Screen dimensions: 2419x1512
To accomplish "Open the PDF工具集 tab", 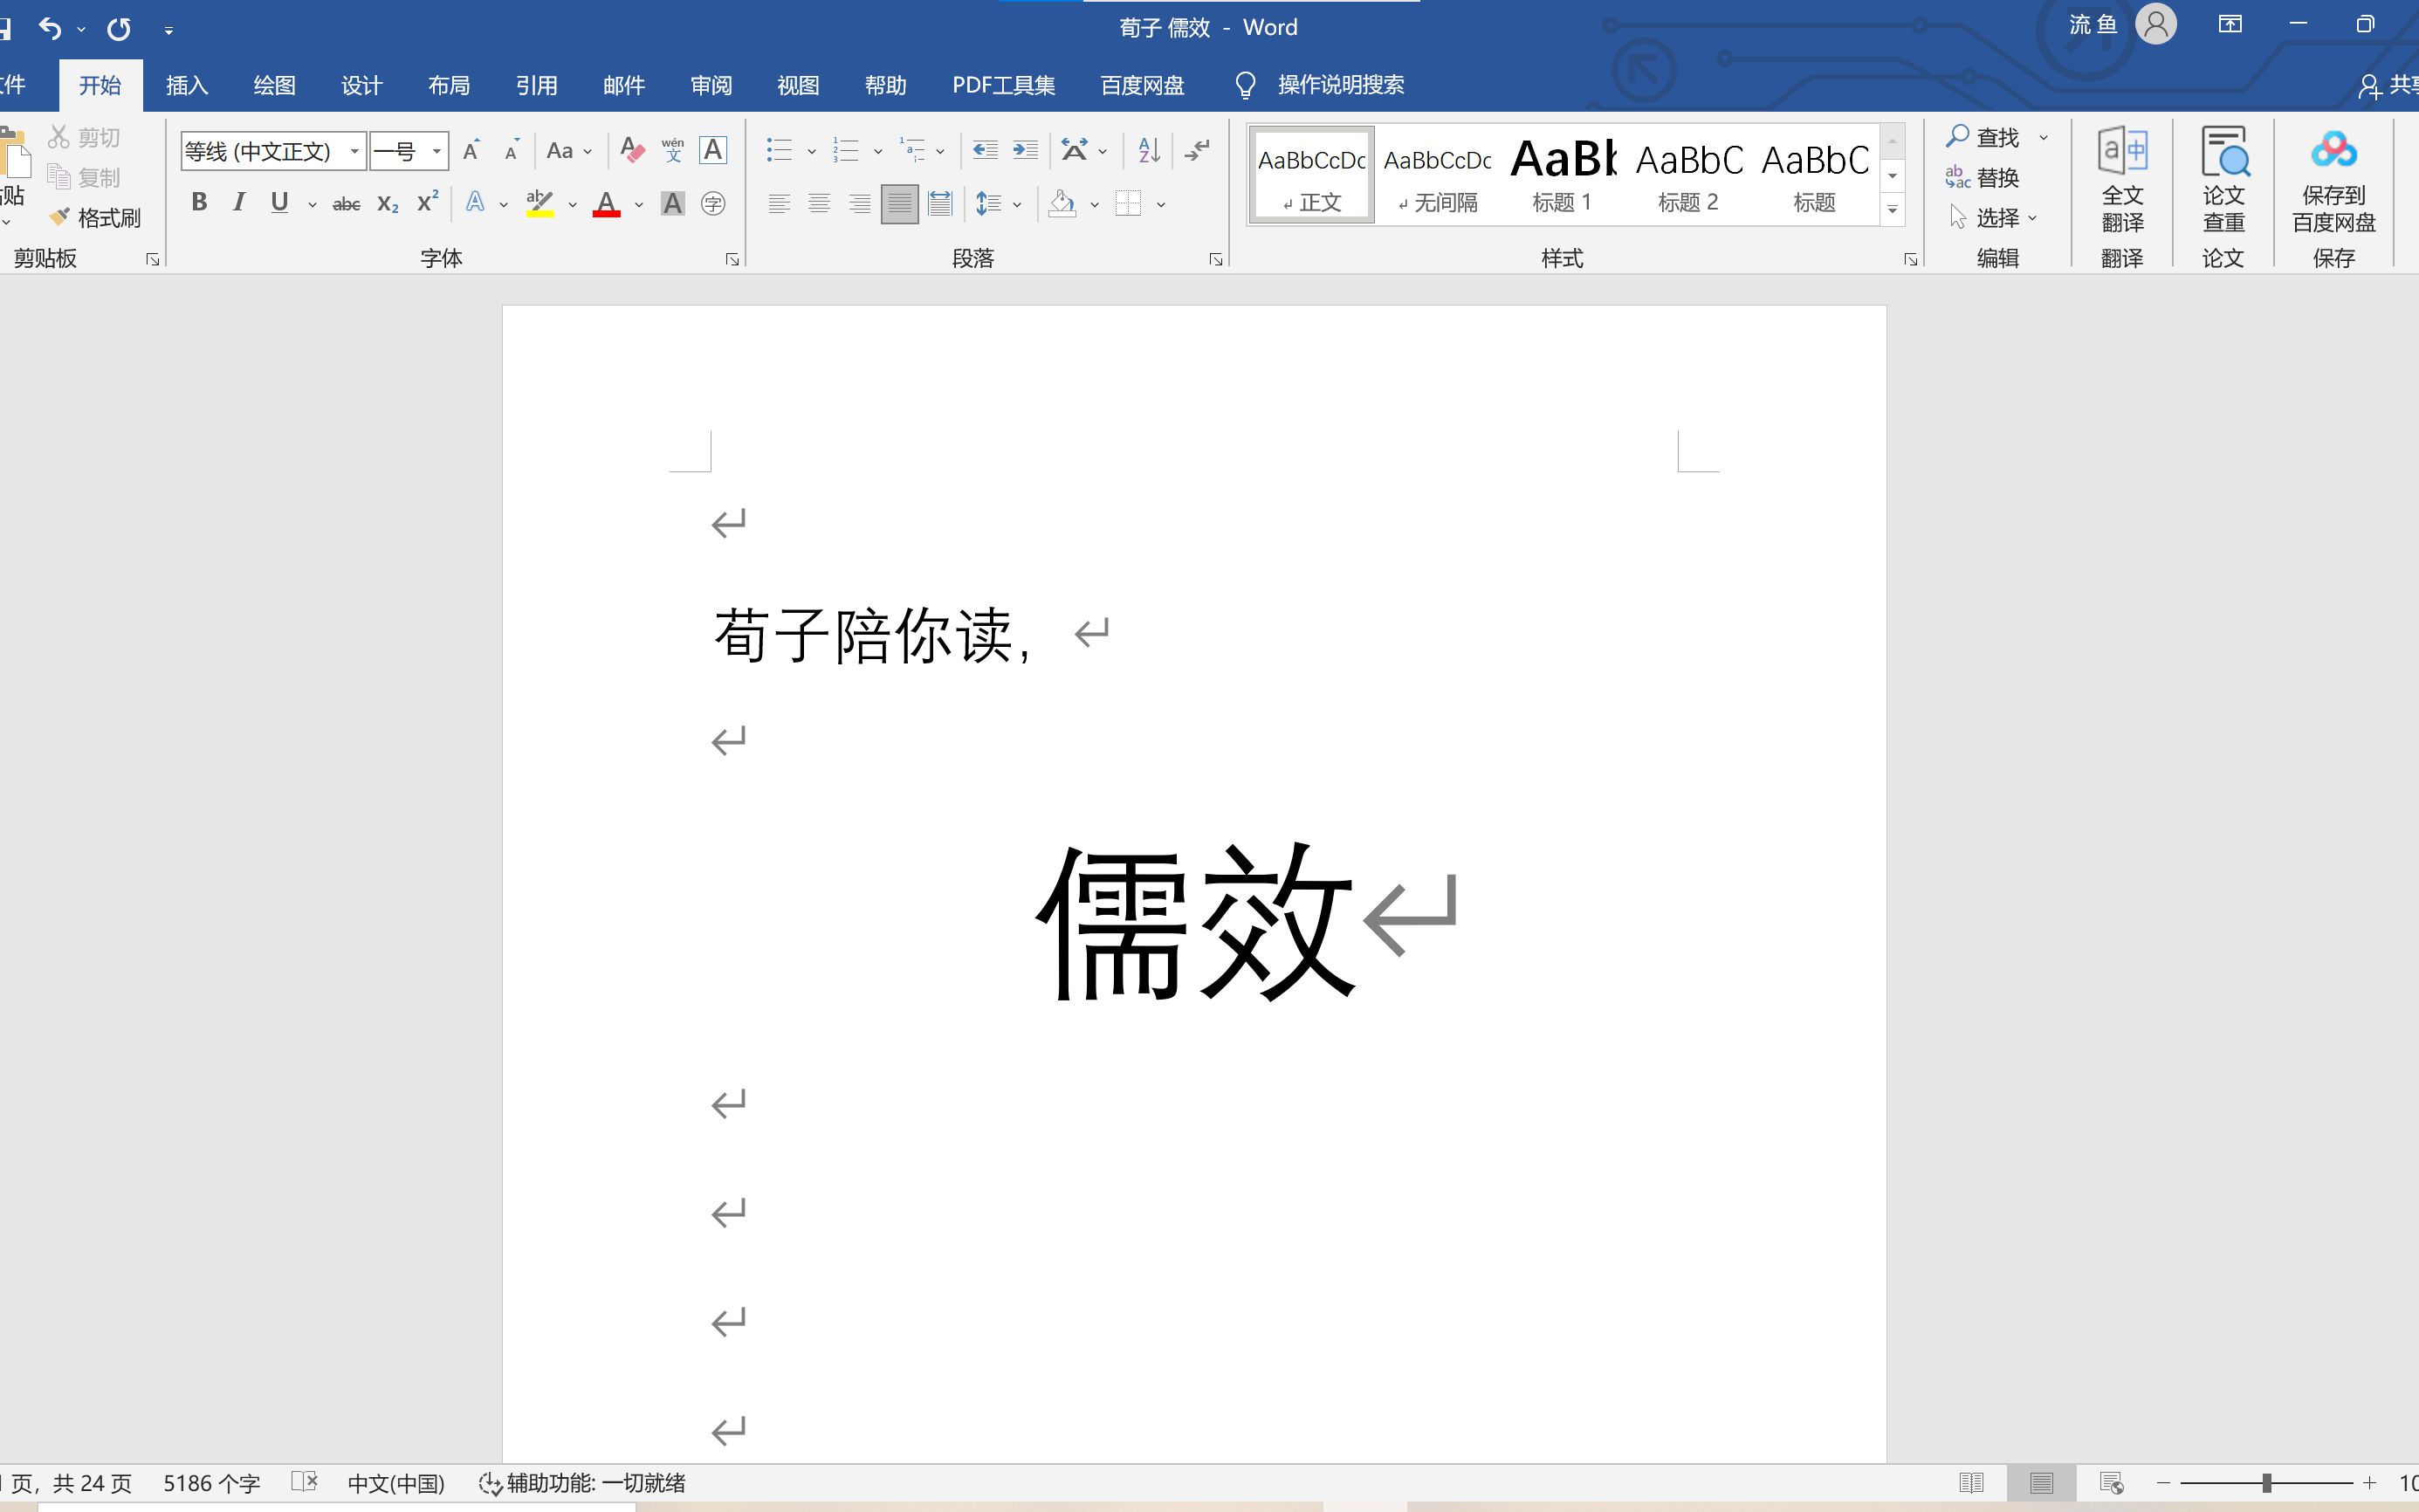I will (x=1003, y=85).
